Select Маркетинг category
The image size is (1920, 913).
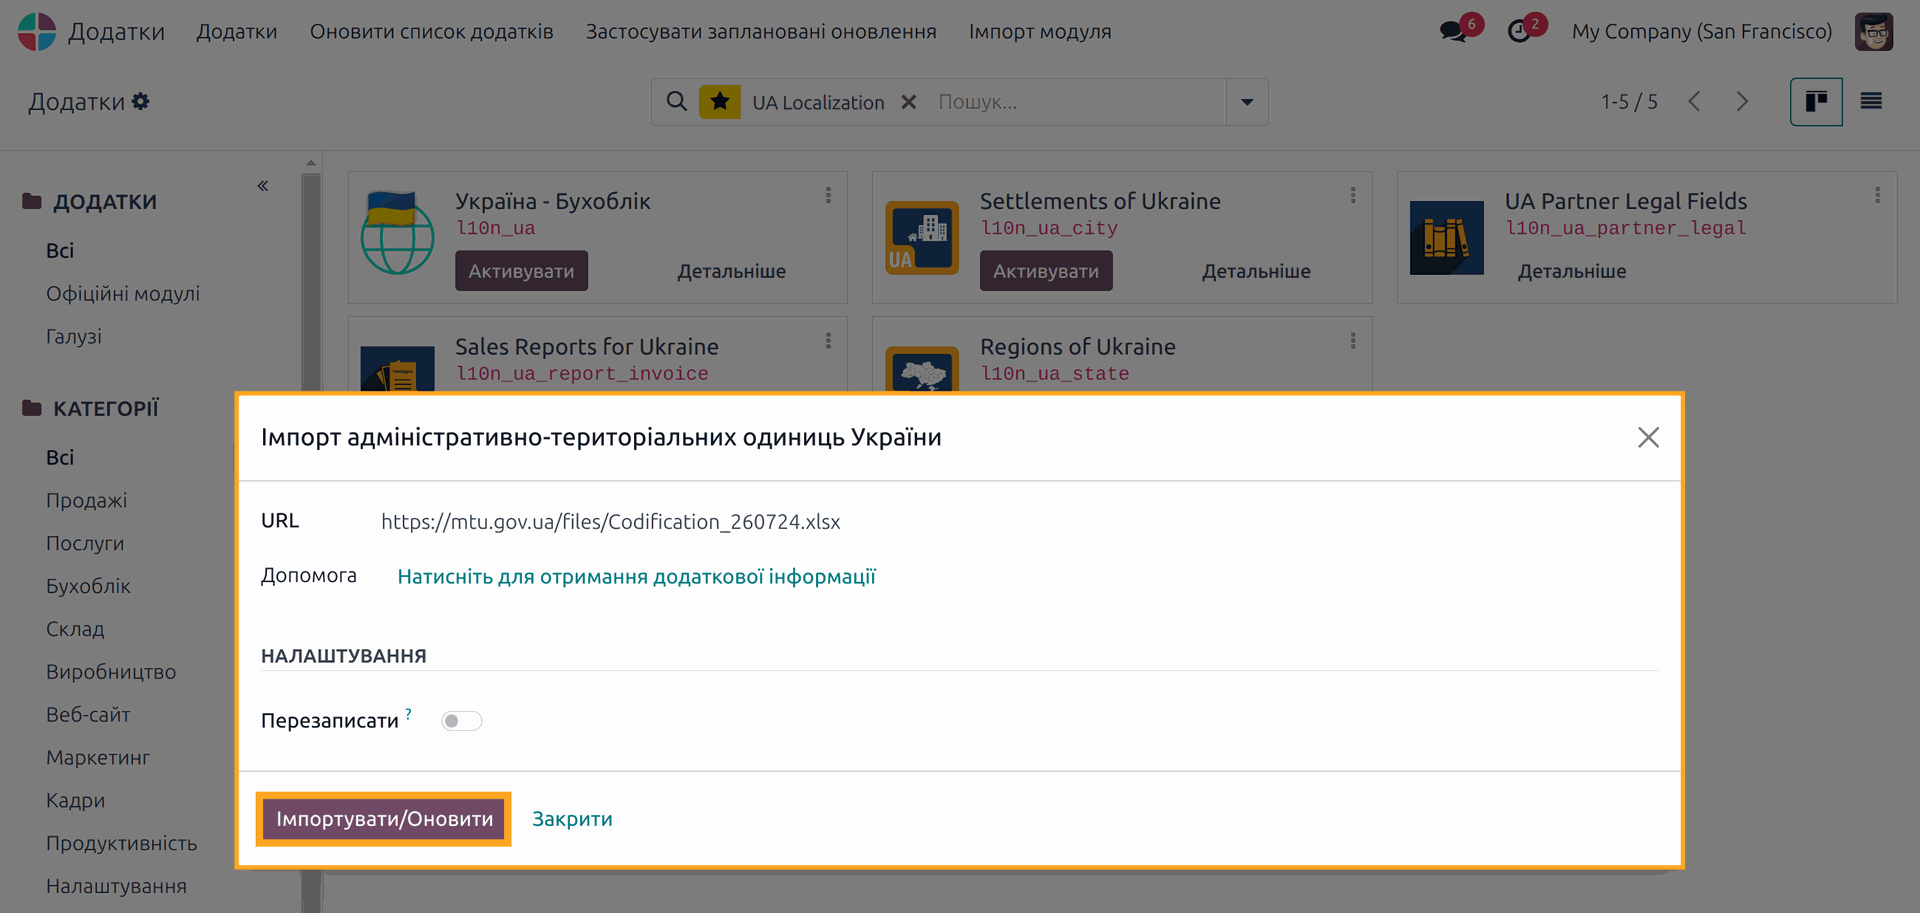[x=98, y=757]
